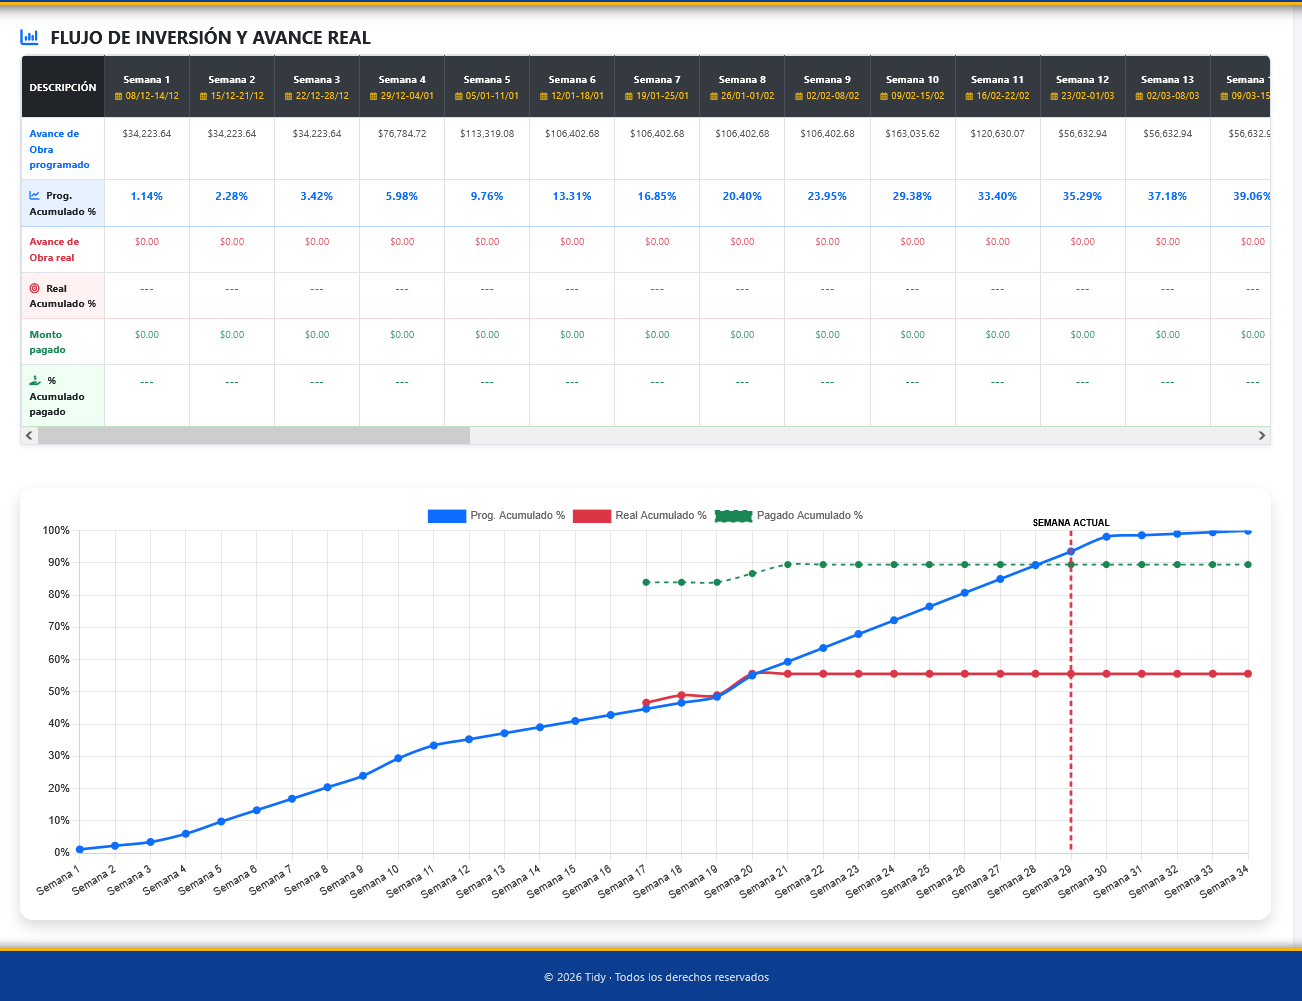
Task: Click the line chart icon in Prog. Acumulado row
Action: pos(35,196)
